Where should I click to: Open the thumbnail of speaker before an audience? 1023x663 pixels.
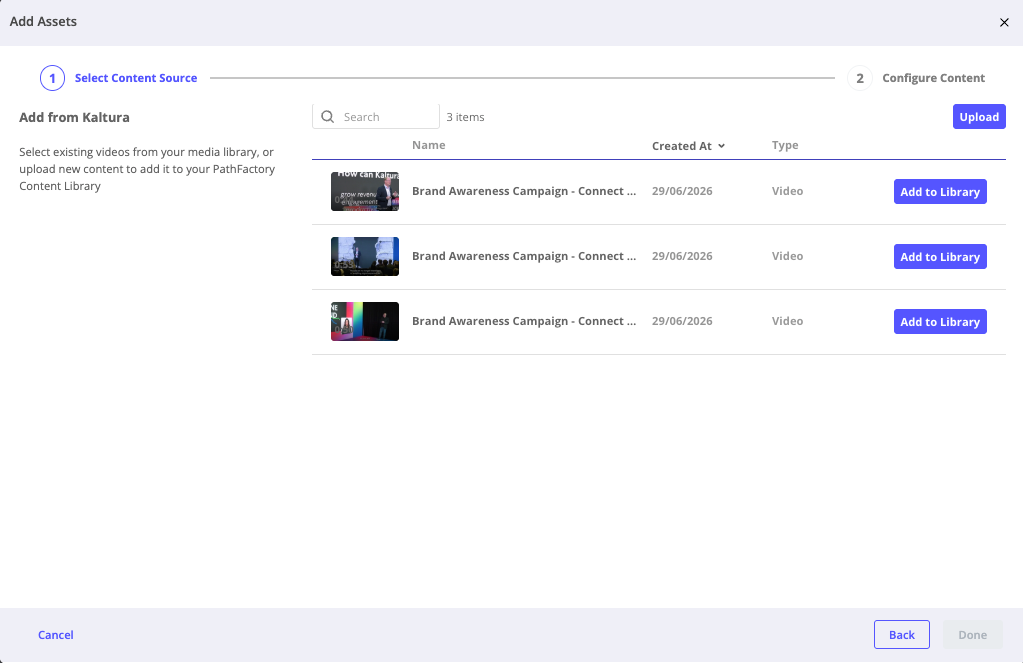coord(365,256)
